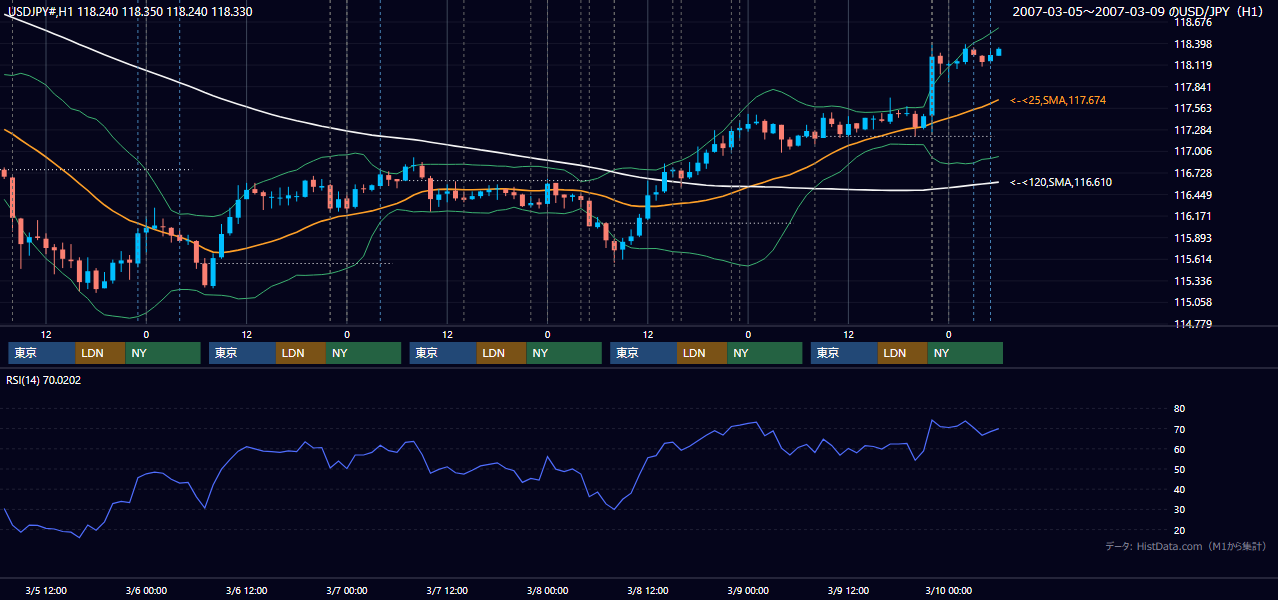Viewport: 1278px width, 600px height.
Task: Select the RSI scale value 80
Action: coord(1179,409)
